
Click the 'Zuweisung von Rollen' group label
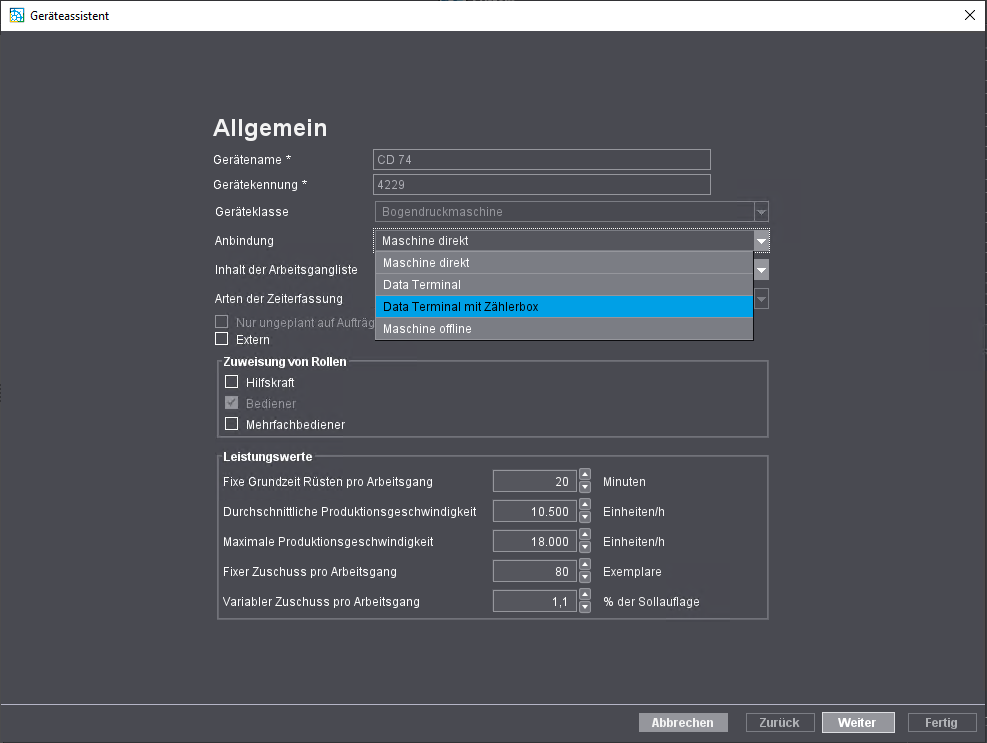tap(285, 361)
